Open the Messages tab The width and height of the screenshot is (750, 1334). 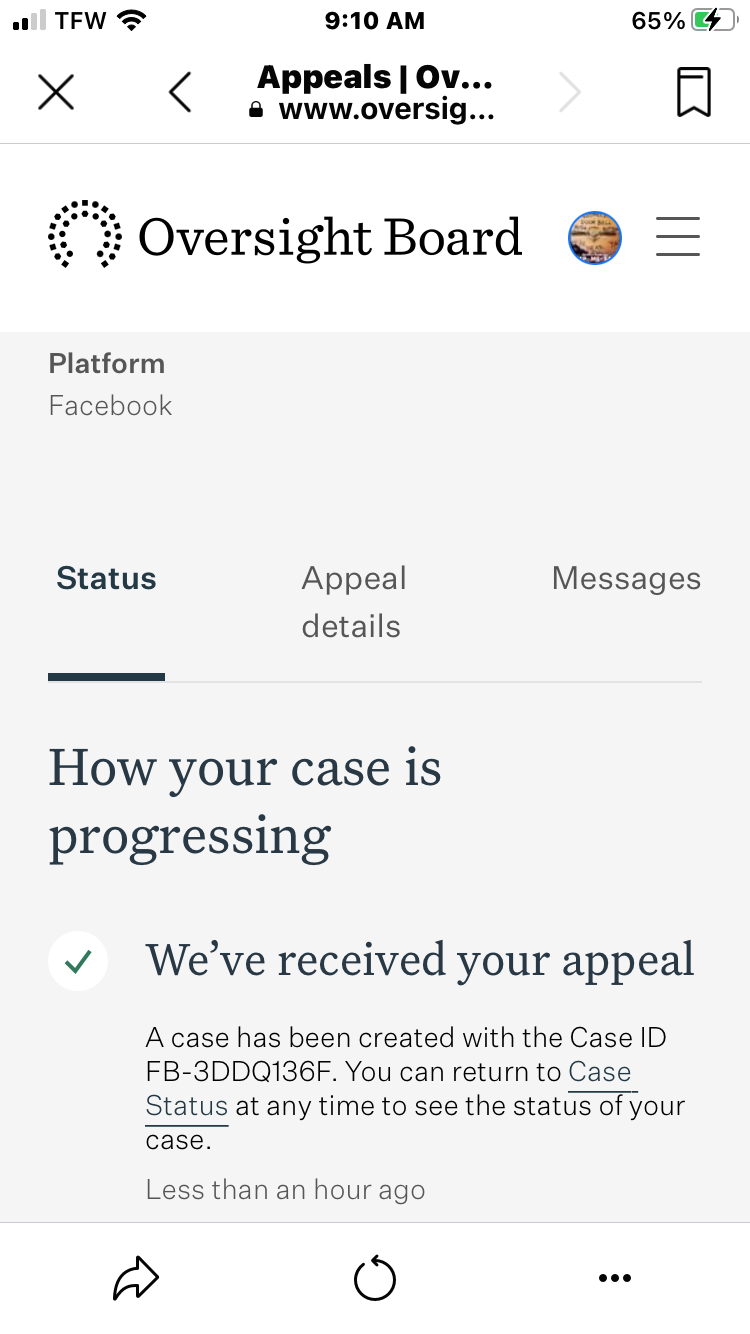tap(626, 579)
